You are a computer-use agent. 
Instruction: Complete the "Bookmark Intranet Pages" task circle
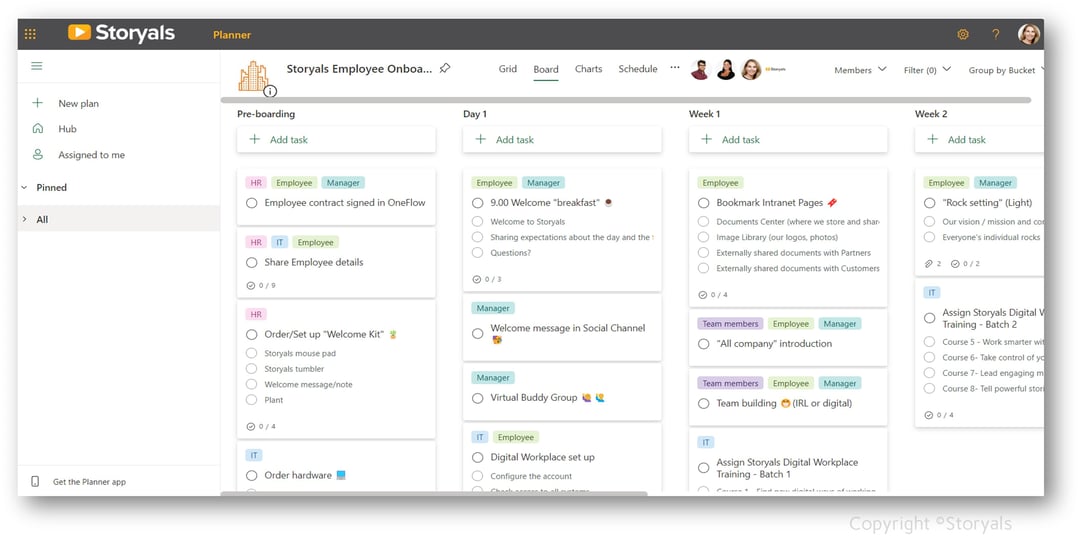click(703, 203)
